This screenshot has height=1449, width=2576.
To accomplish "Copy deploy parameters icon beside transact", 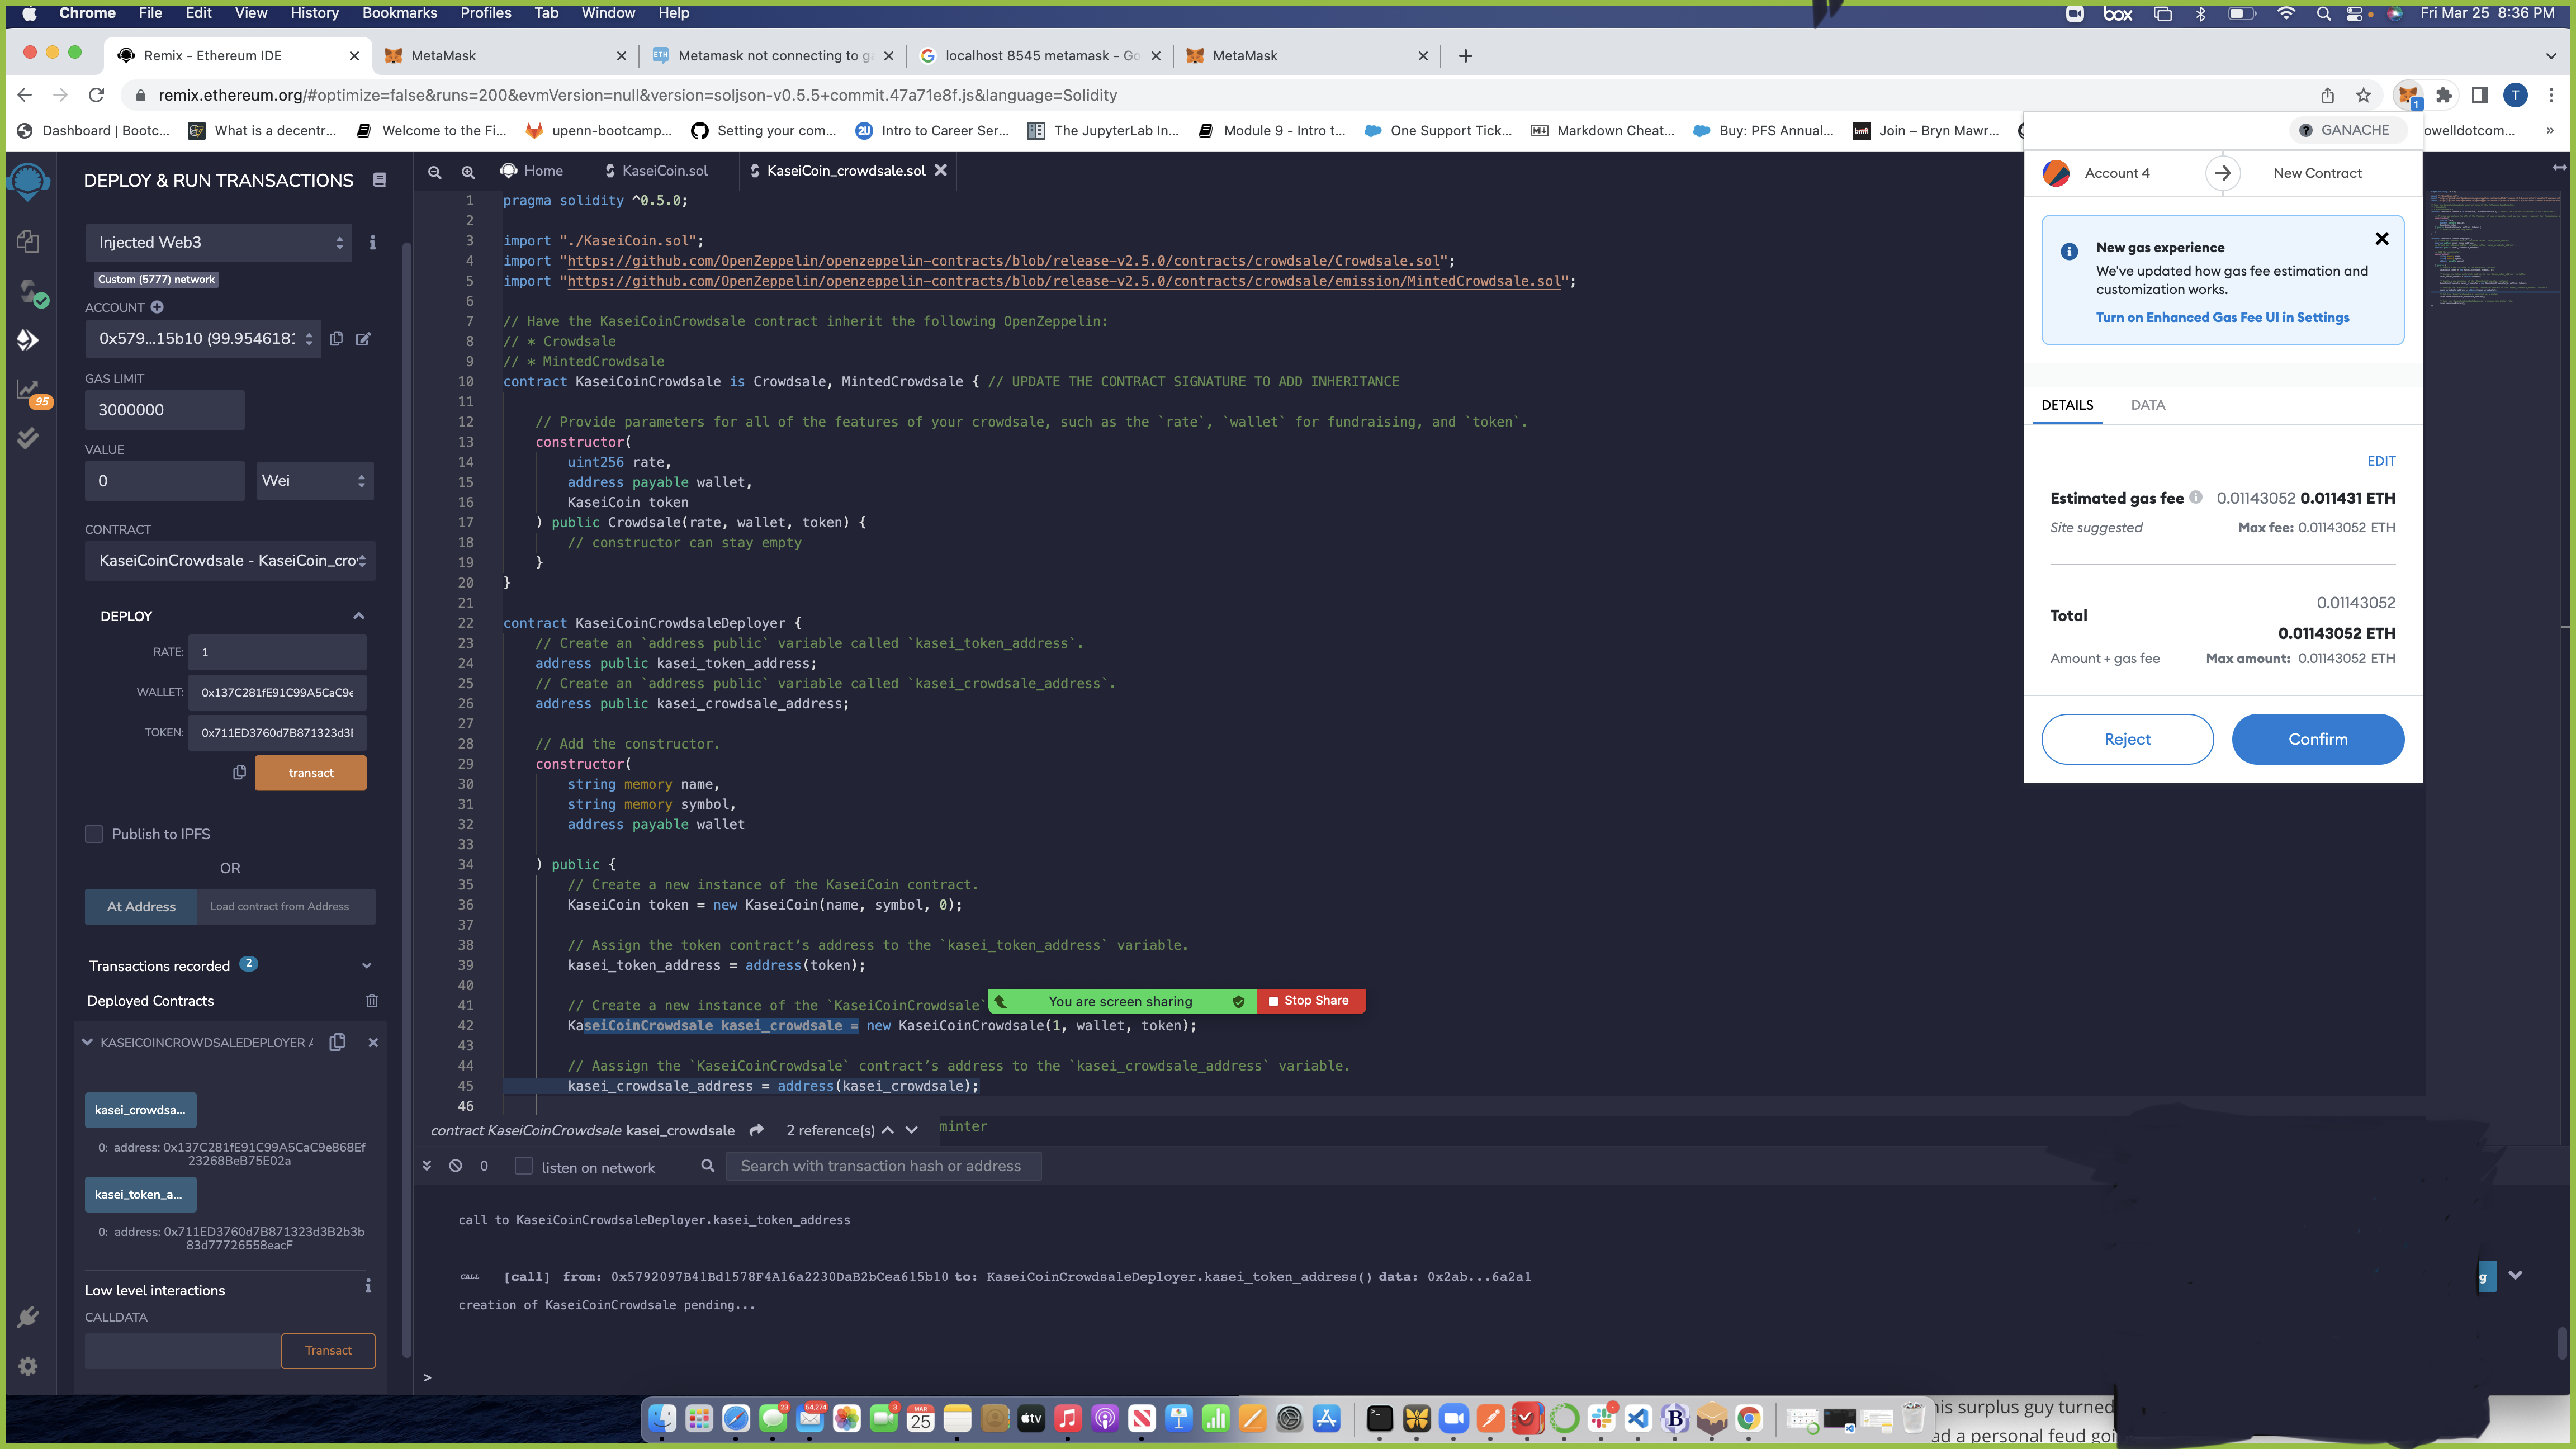I will coord(239,773).
